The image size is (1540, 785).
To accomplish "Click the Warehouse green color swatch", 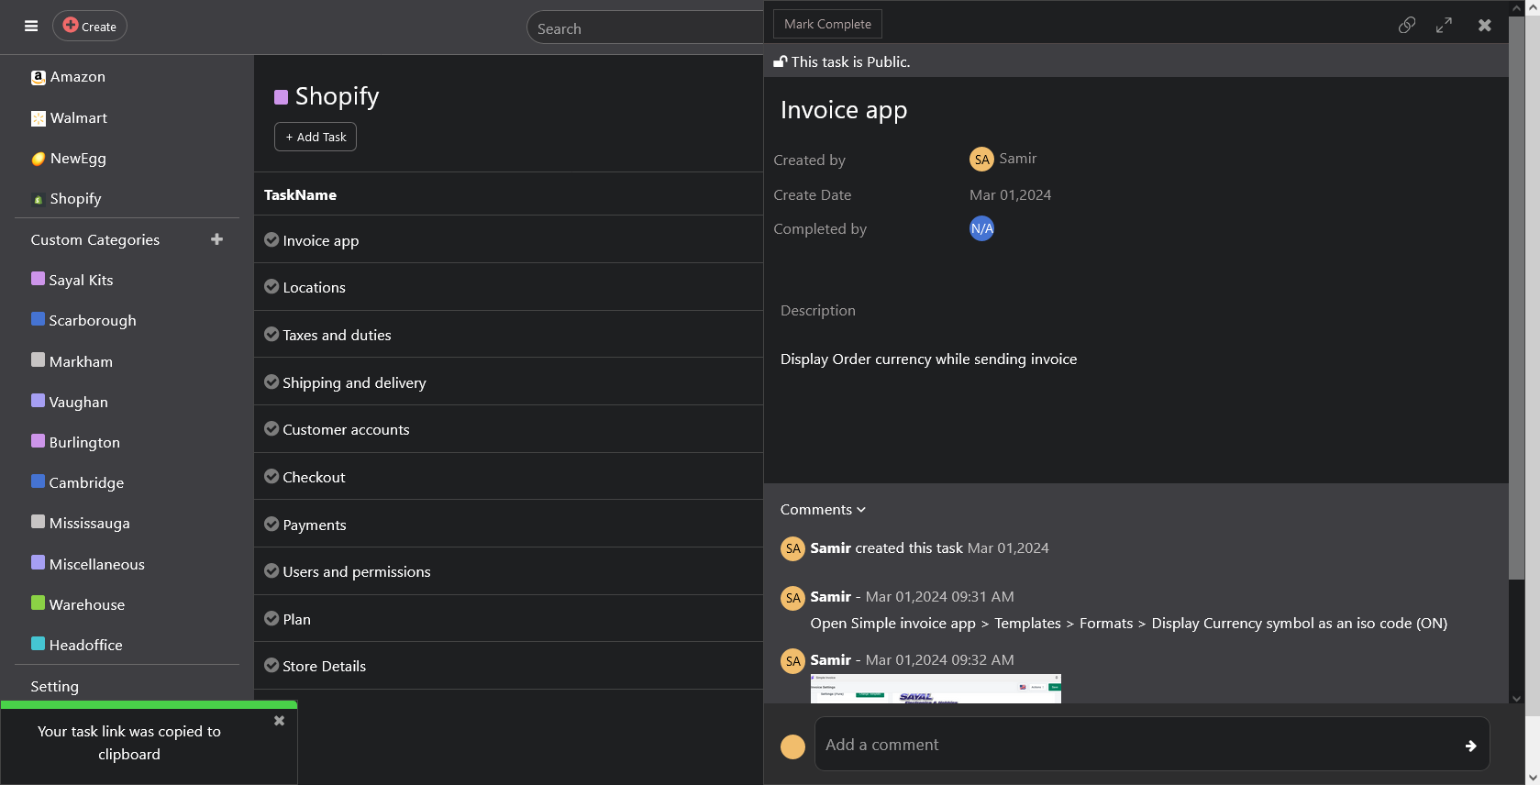I will (38, 603).
